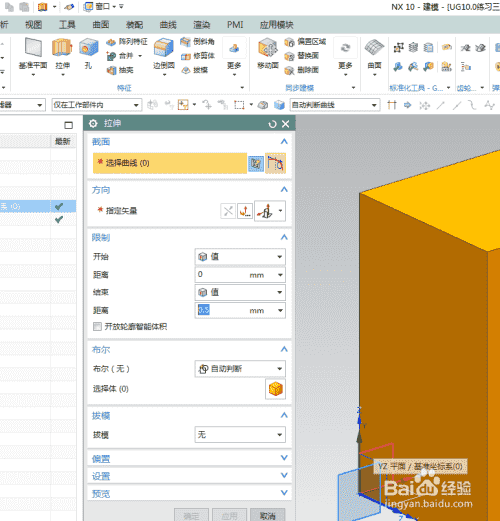500x521 pixels.
Task: Open the 应用模块 ribbon tab
Action: coord(277,25)
